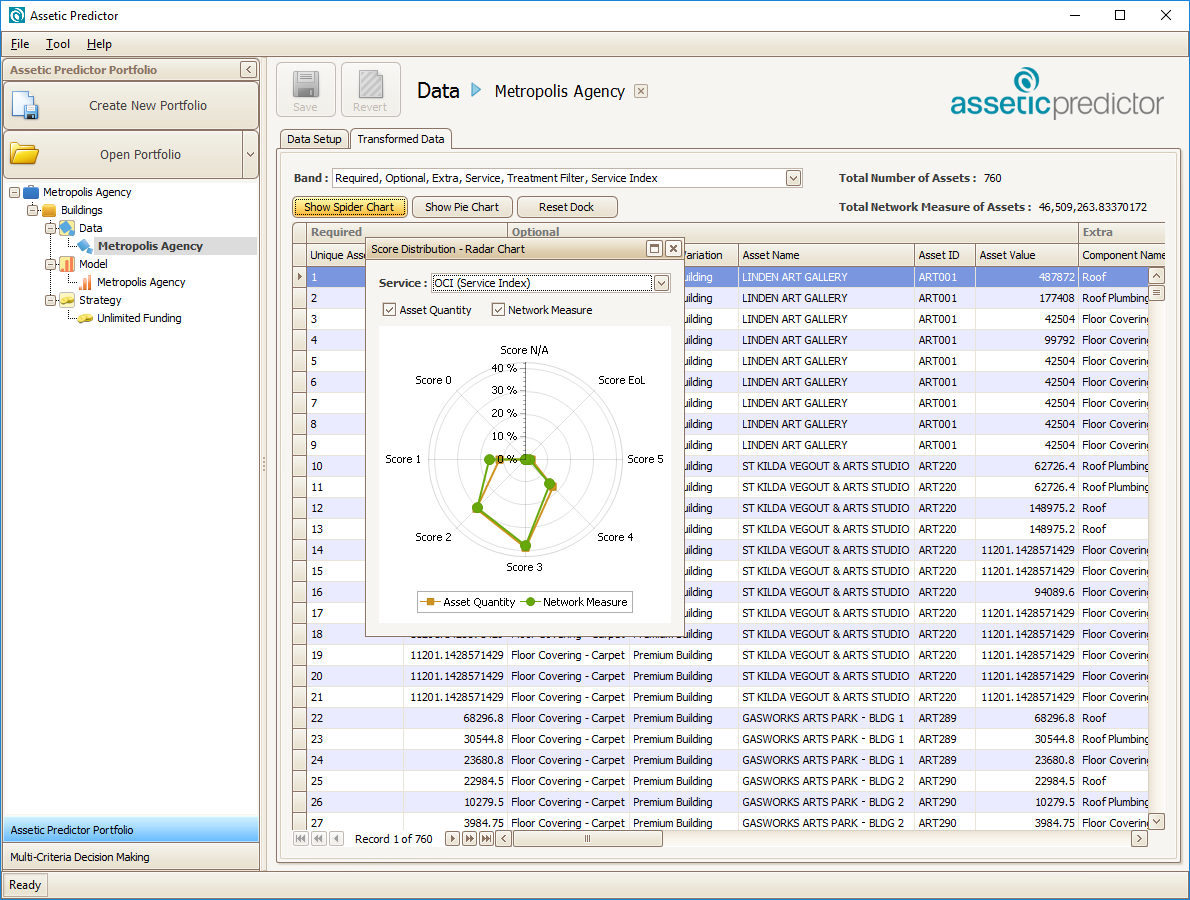
Task: Collapse the Model tree node
Action: tap(50, 264)
